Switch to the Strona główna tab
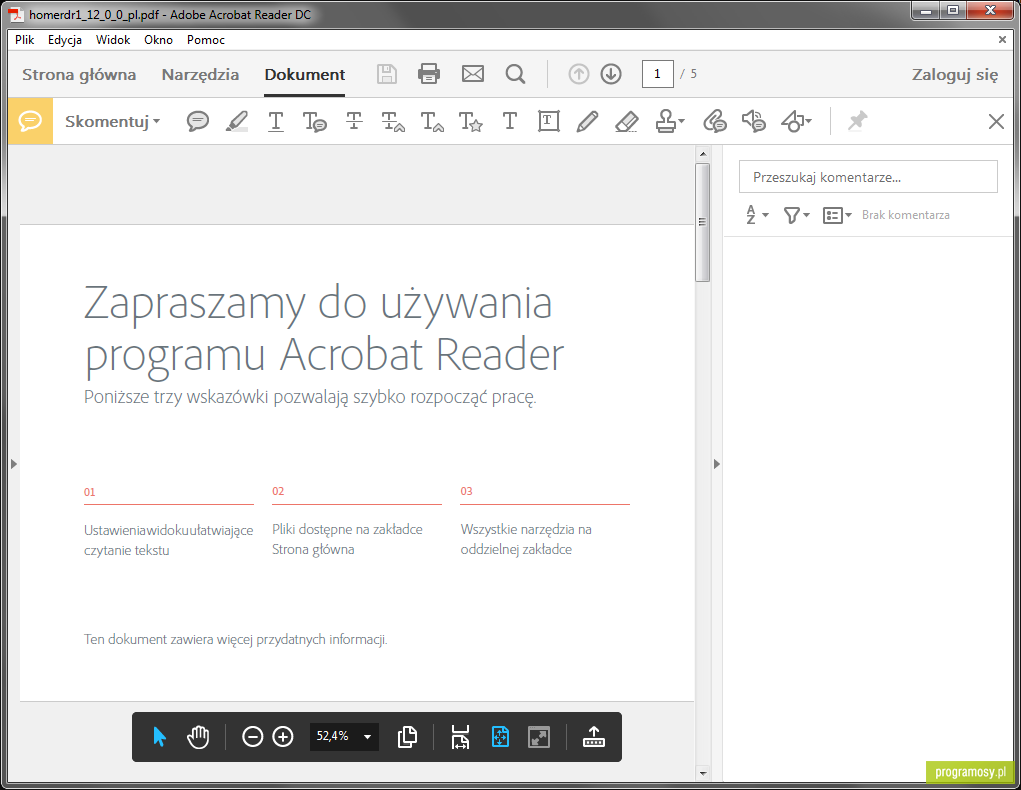1021x790 pixels. 79,75
